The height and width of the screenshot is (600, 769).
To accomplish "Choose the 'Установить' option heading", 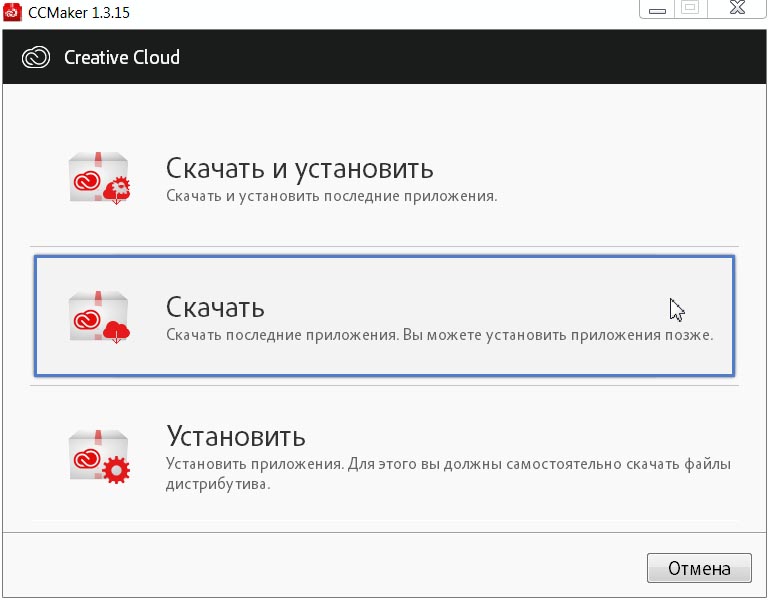I will click(236, 436).
